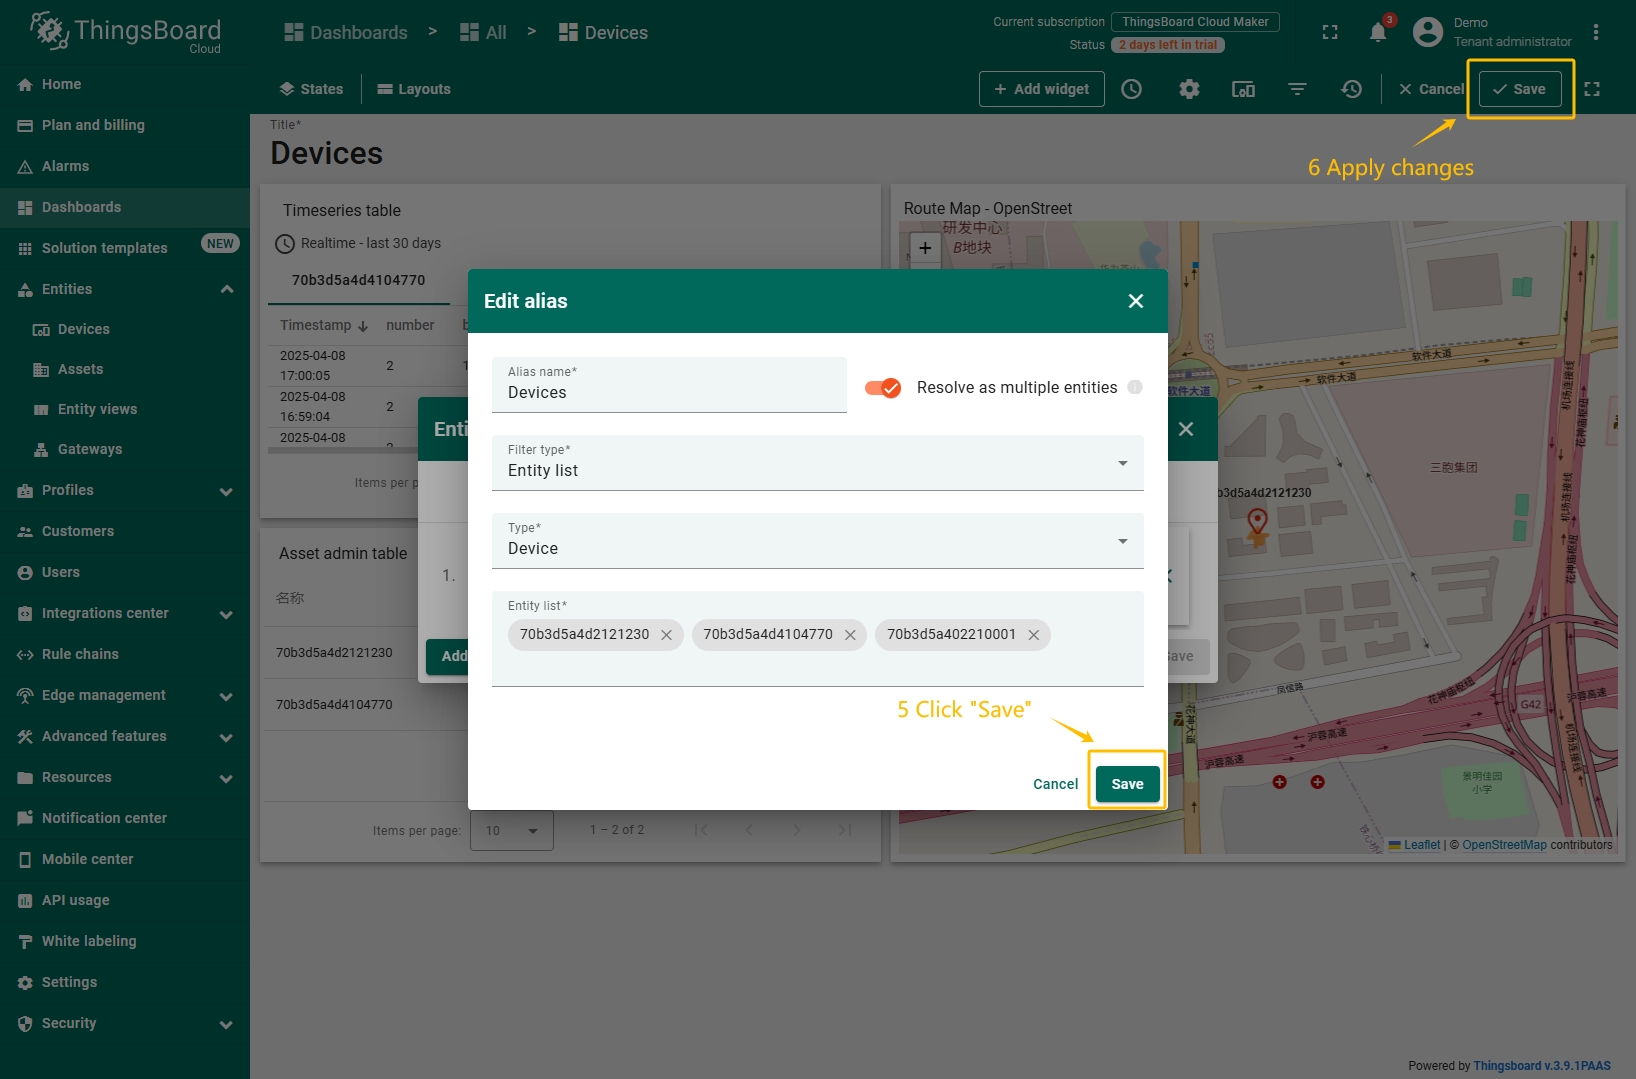The height and width of the screenshot is (1079, 1636).
Task: Open the Type Device dropdown
Action: click(x=817, y=541)
